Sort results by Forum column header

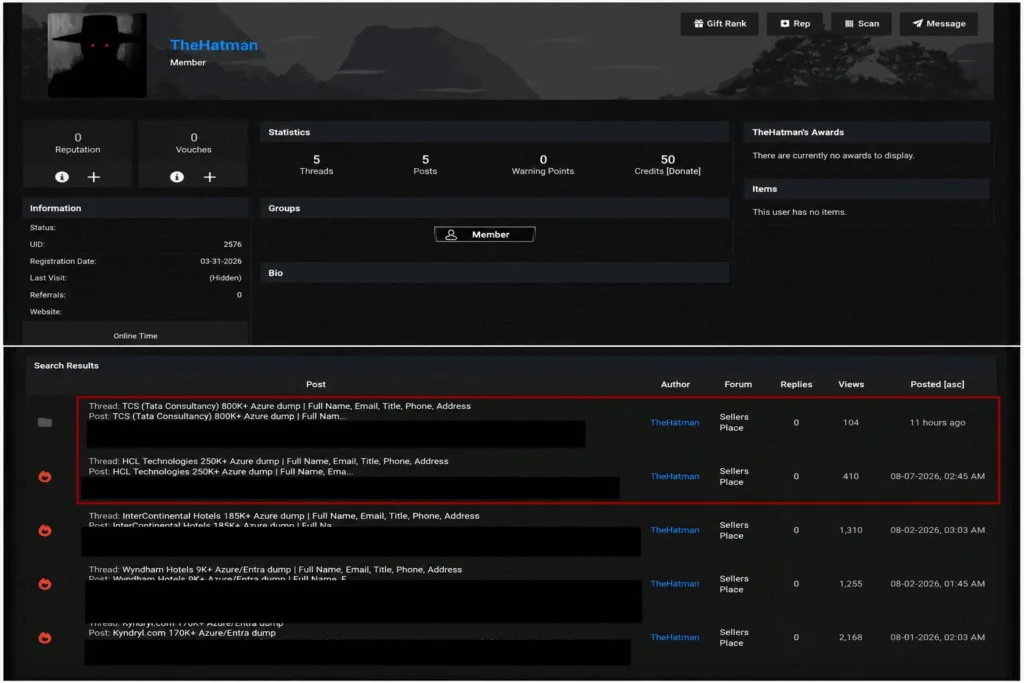[x=738, y=385]
